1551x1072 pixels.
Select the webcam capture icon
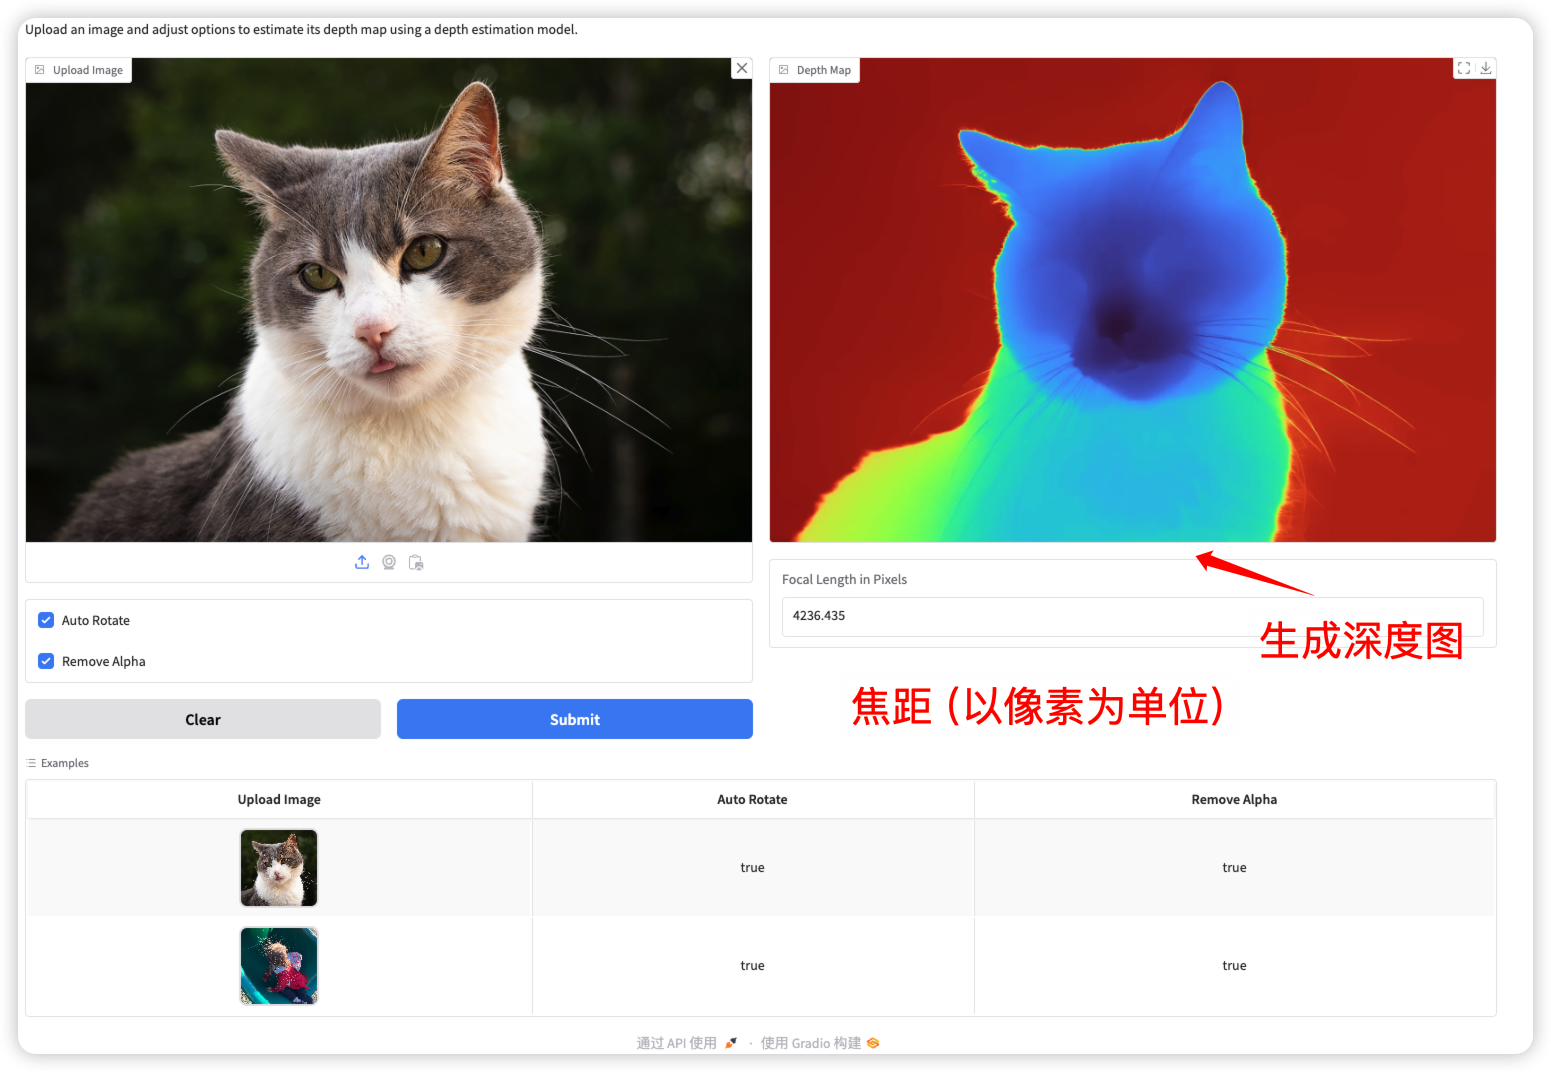tap(389, 563)
